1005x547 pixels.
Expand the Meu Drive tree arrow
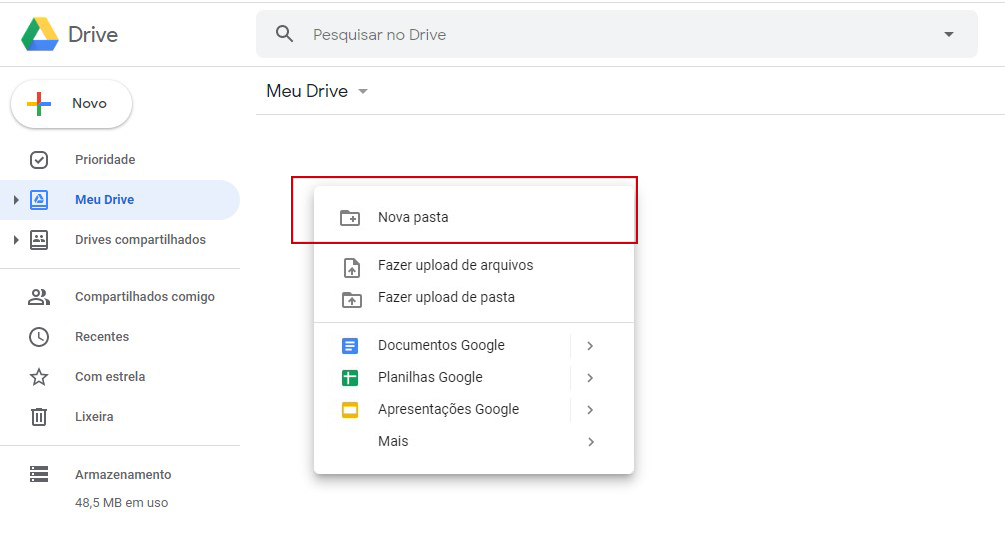tap(16, 200)
